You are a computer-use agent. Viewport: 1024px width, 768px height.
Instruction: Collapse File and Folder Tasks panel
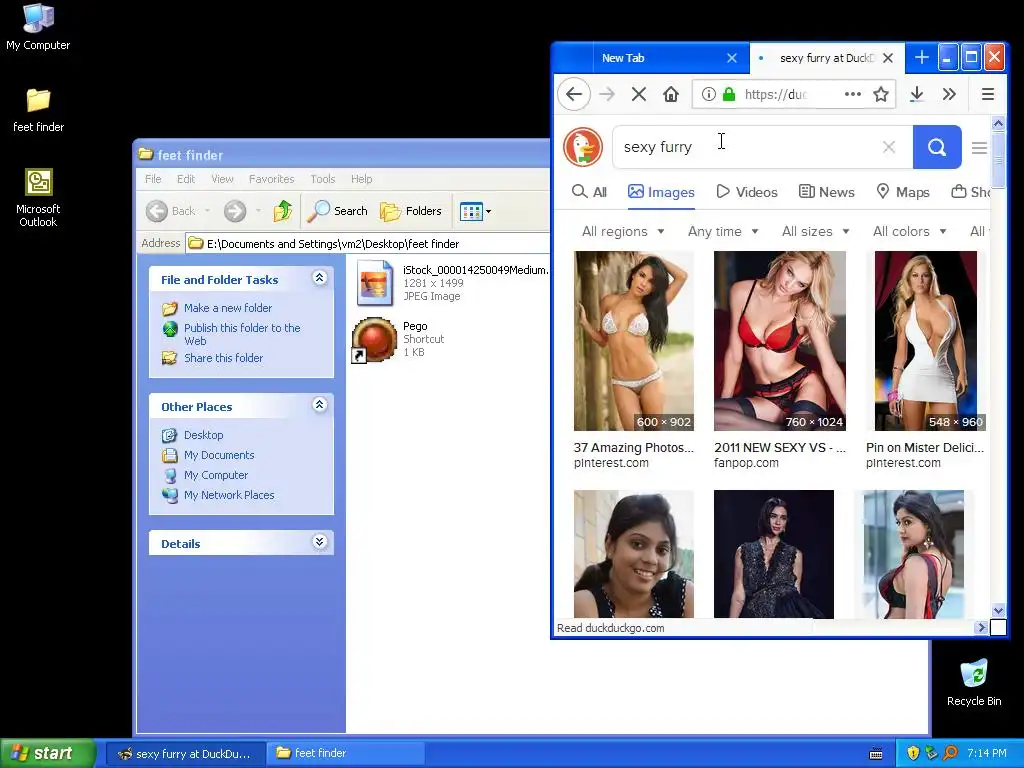[319, 278]
